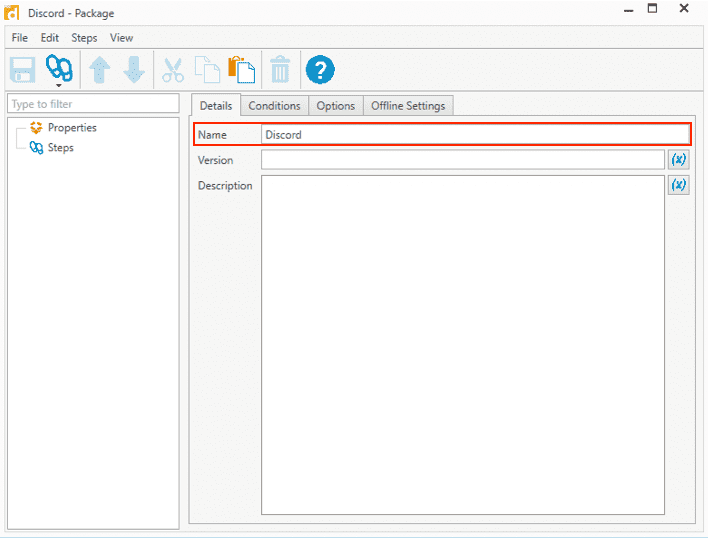Click the variable (x) button beside Description
Screen dimensions: 708x538
pyautogui.click(x=678, y=185)
